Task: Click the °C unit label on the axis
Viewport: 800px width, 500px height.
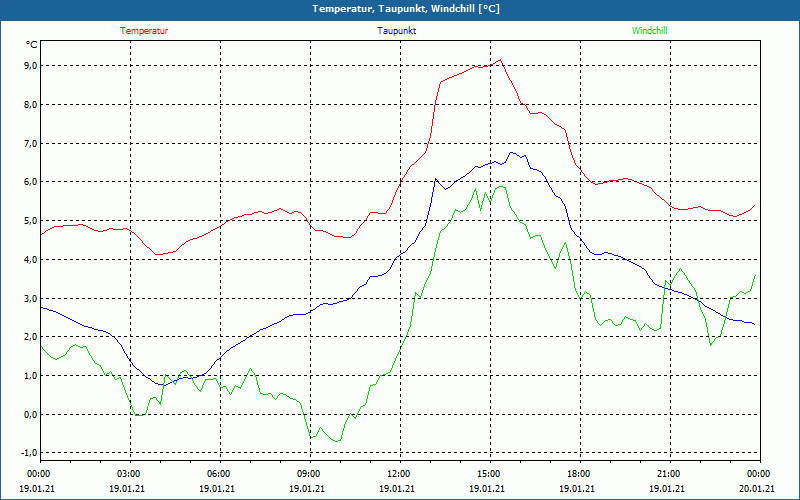Action: 32,45
